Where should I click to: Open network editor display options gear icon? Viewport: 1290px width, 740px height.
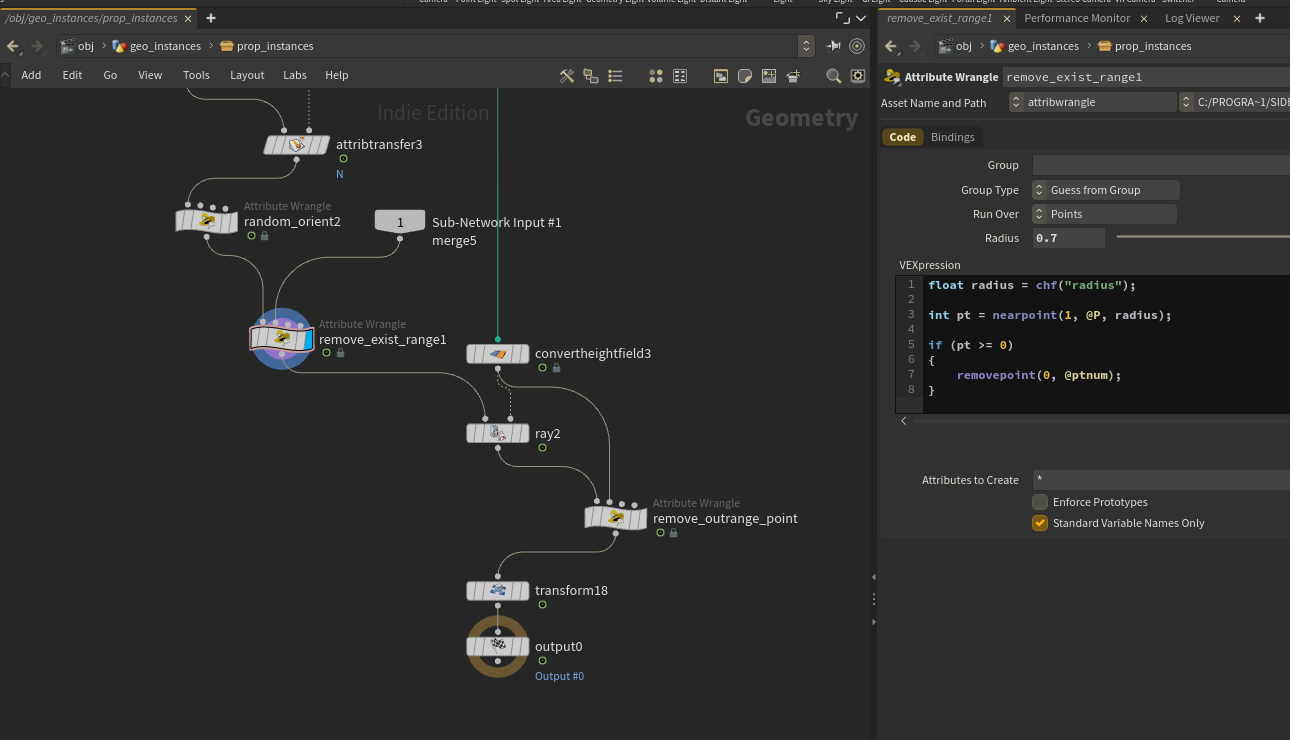pyautogui.click(x=857, y=75)
